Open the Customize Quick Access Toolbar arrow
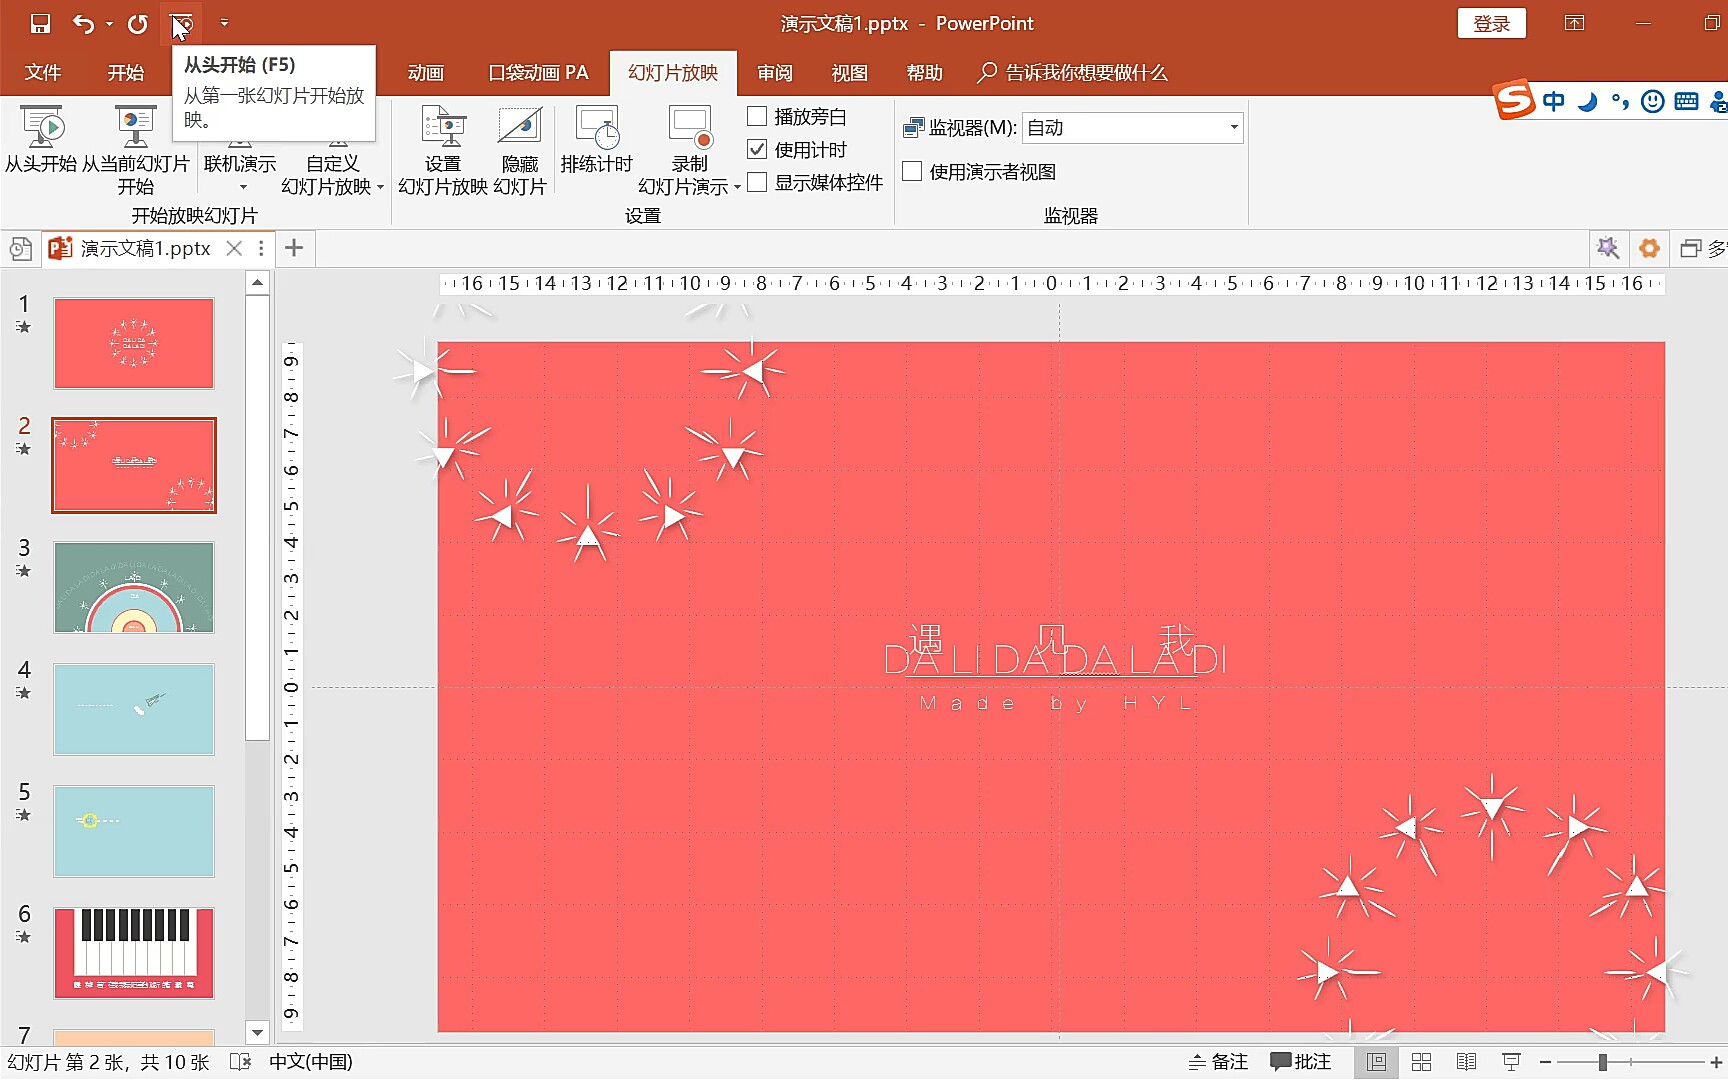Screen dimensions: 1728x1080 224,23
